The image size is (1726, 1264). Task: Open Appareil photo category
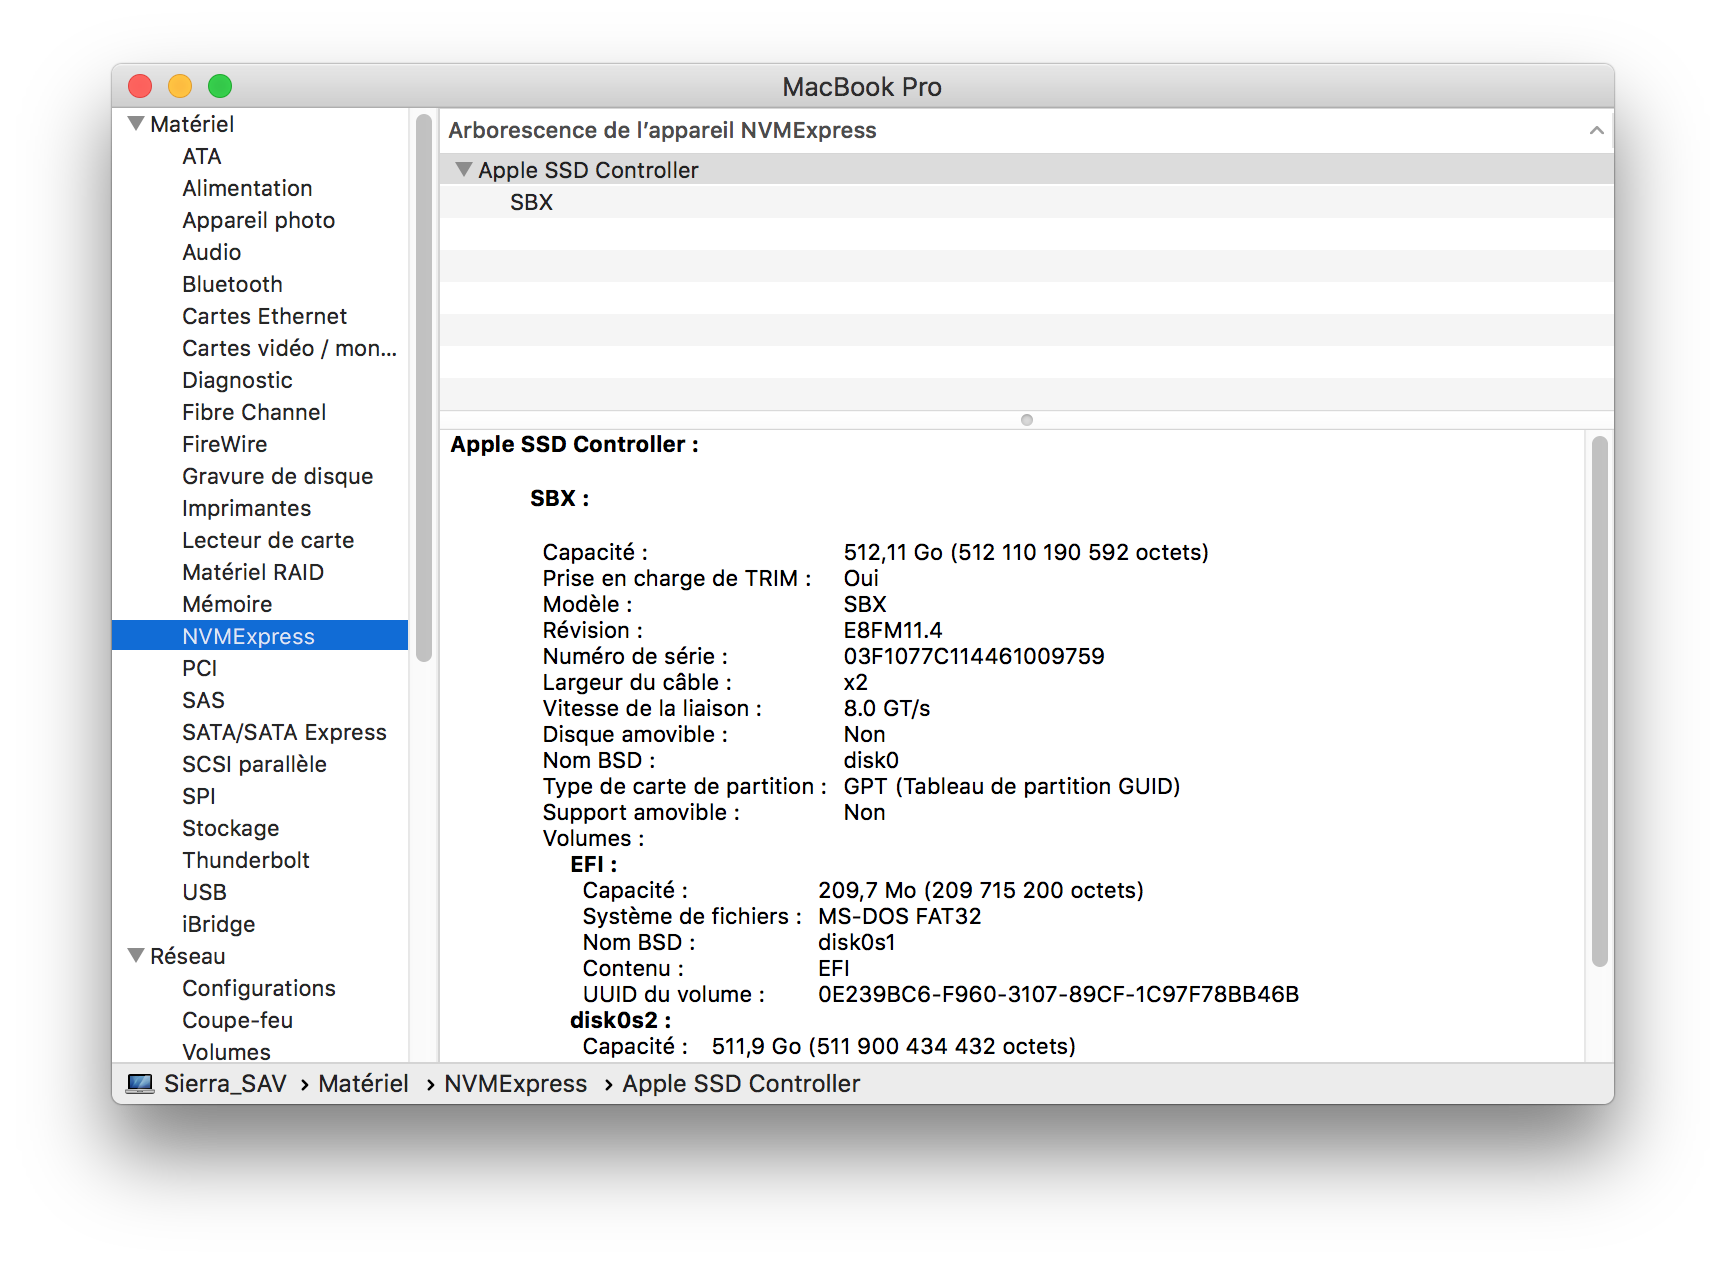click(x=258, y=220)
